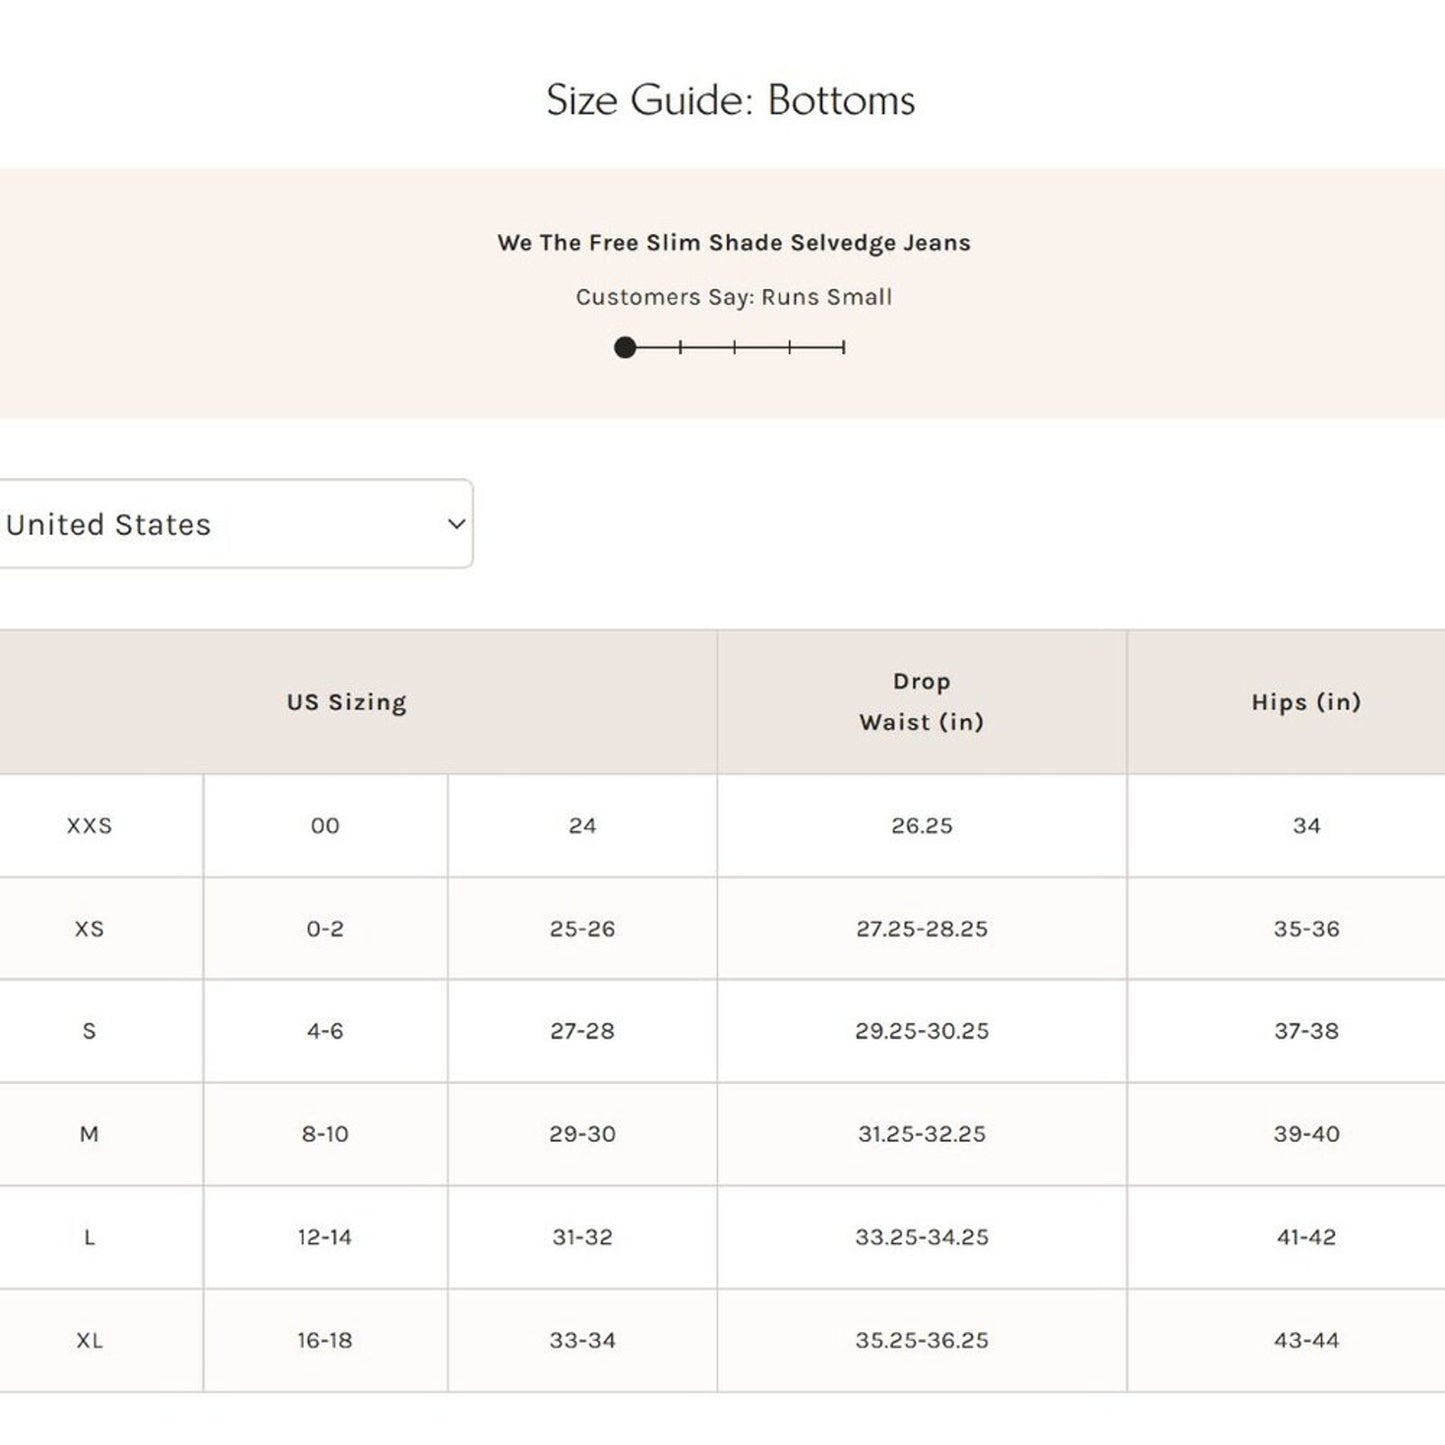This screenshot has height=1445, width=1445.
Task: Click the far-right end tick of the fit scale
Action: 844,347
